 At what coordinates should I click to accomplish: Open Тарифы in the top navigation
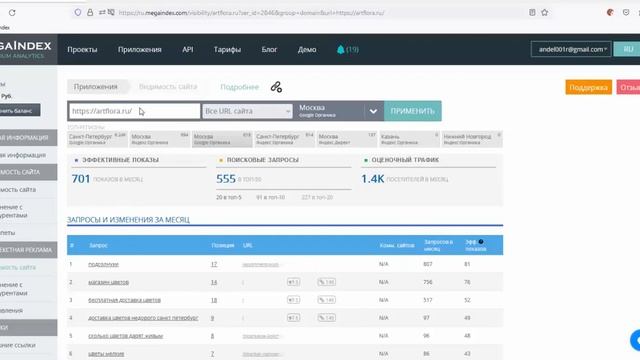point(227,49)
